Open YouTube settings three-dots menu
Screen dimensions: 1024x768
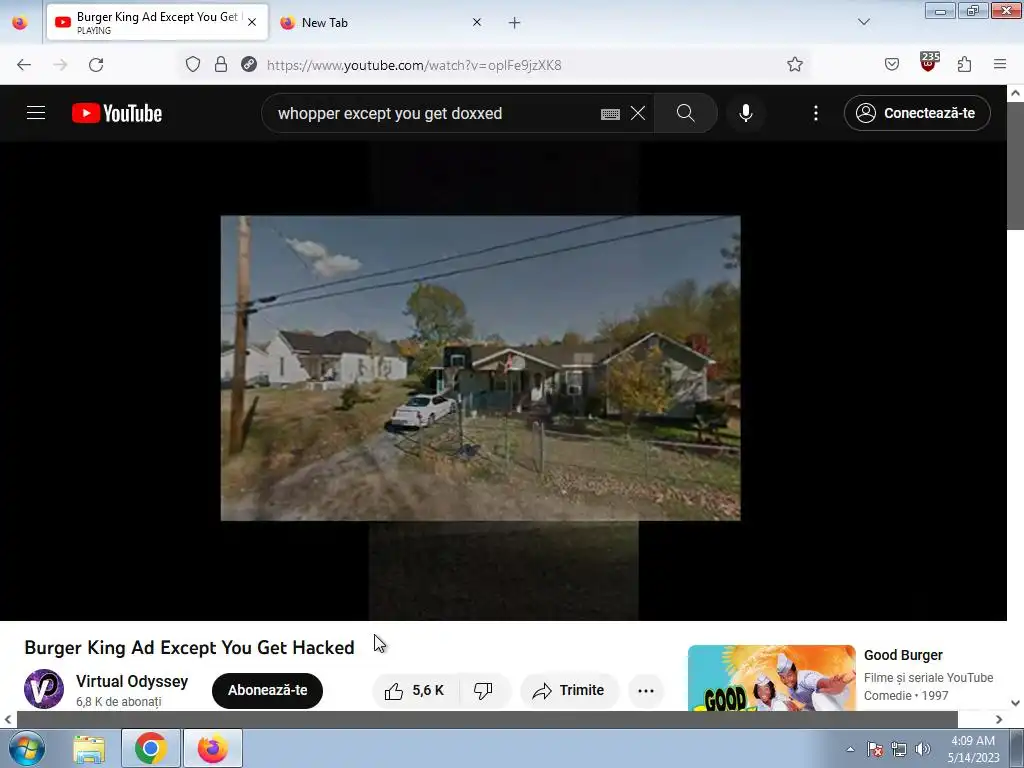point(816,113)
